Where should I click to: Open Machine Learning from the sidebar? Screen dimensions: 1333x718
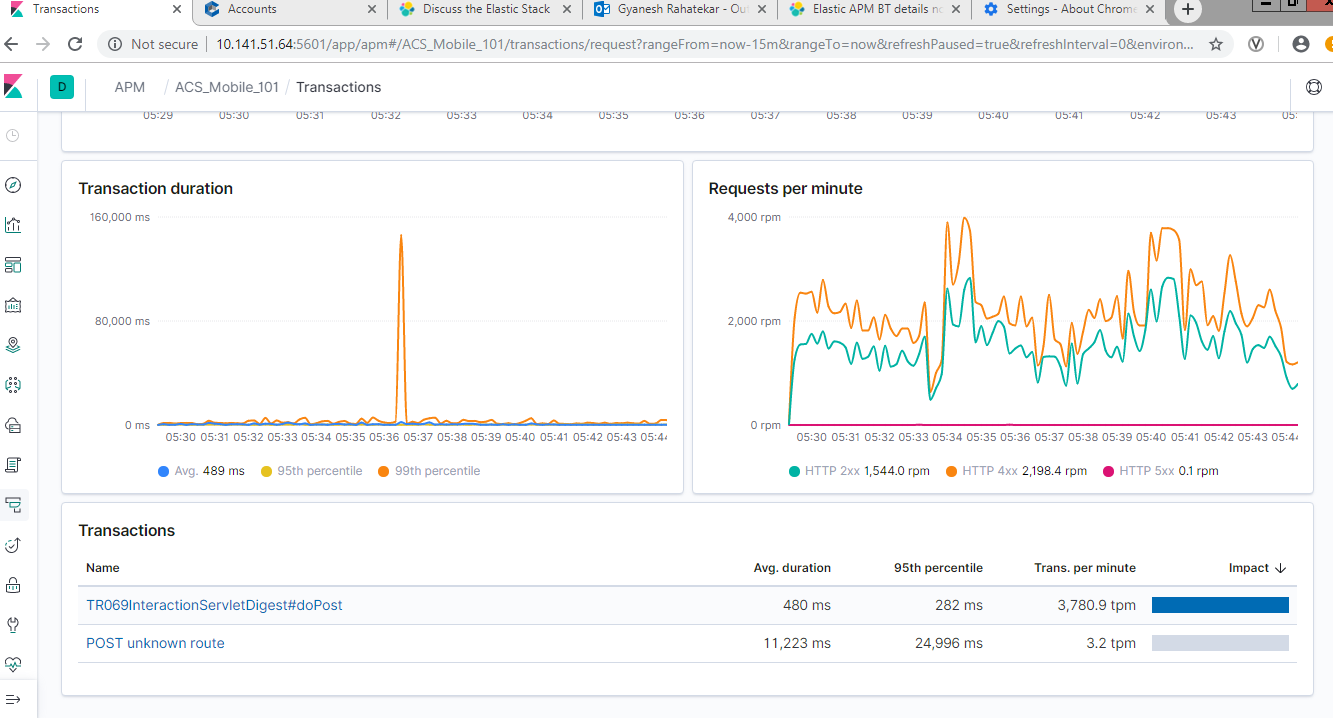point(13,385)
